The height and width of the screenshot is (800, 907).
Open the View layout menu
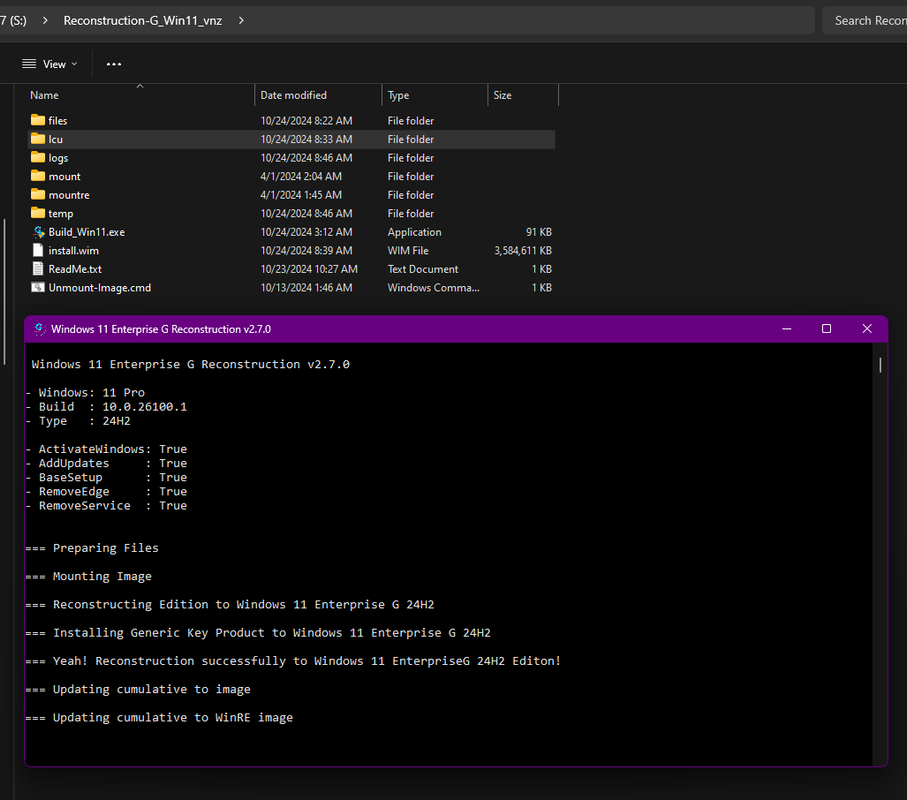point(50,64)
